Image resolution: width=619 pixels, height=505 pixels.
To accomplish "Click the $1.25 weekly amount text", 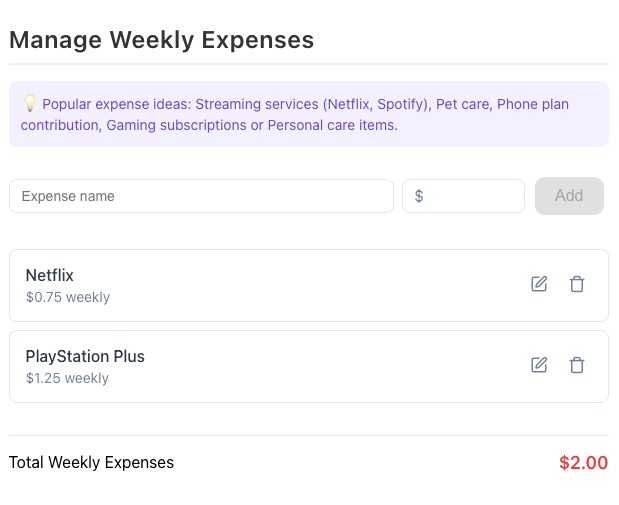I will click(67, 378).
